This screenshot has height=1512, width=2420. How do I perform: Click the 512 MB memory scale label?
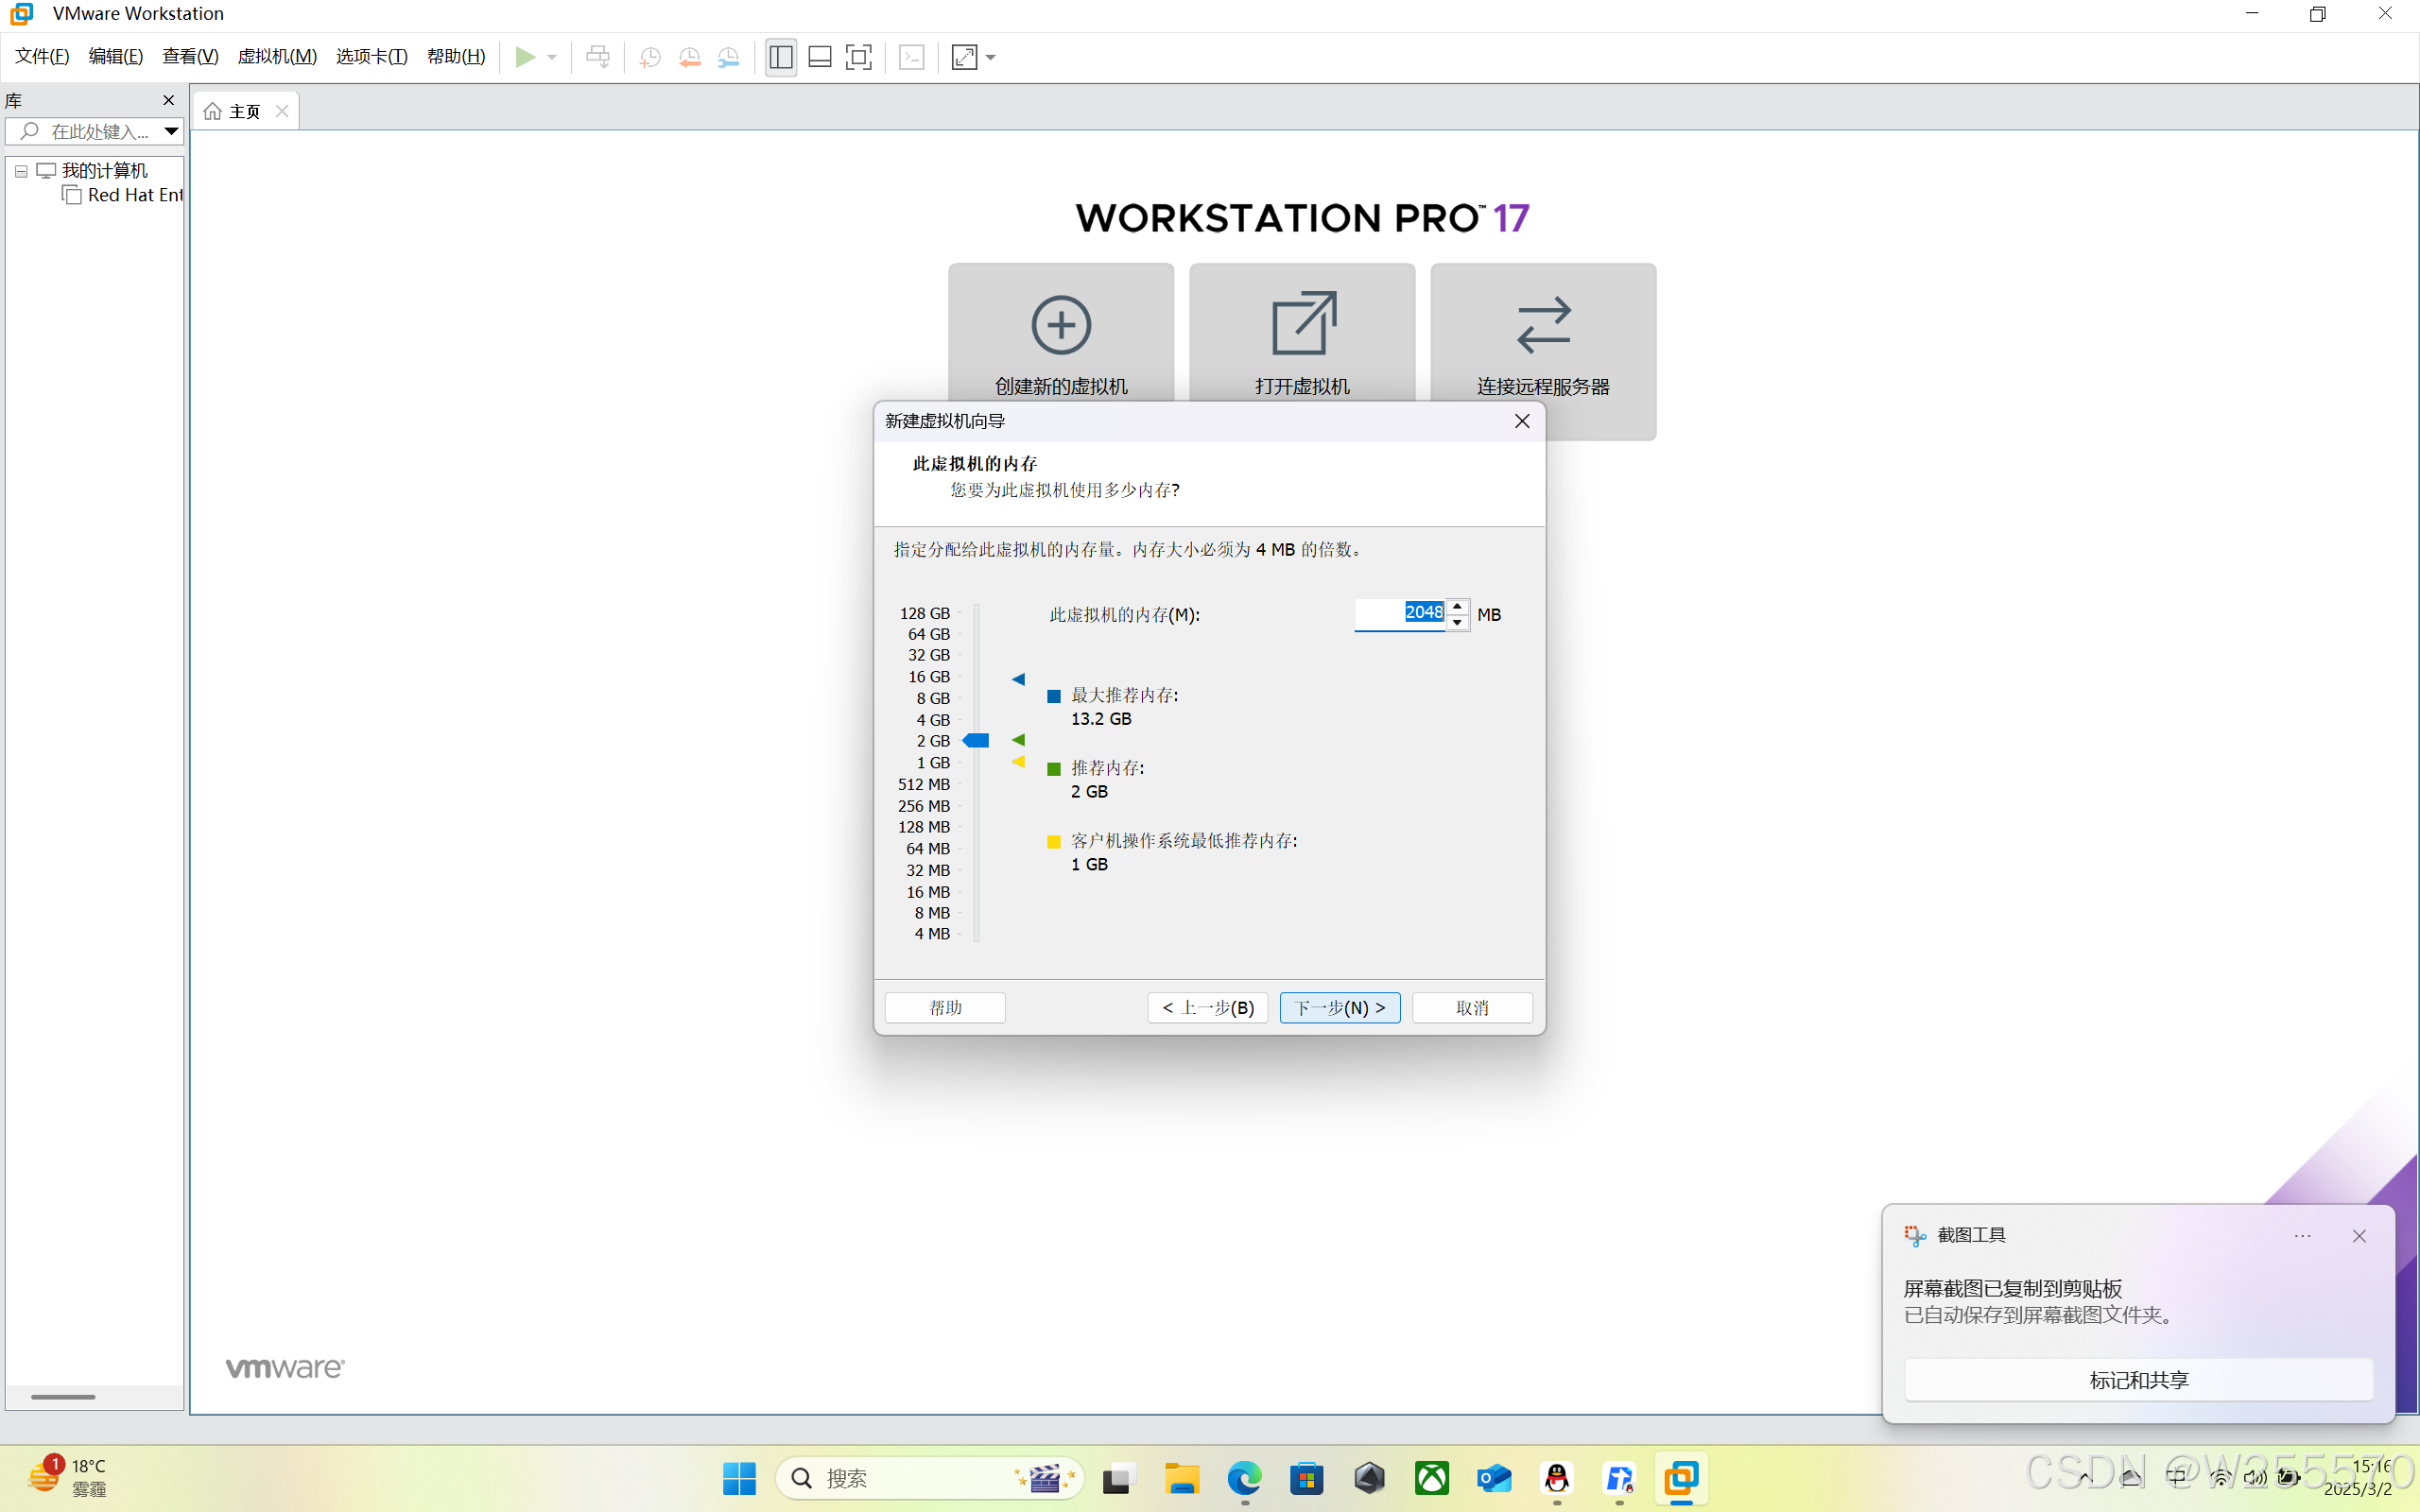[x=924, y=784]
